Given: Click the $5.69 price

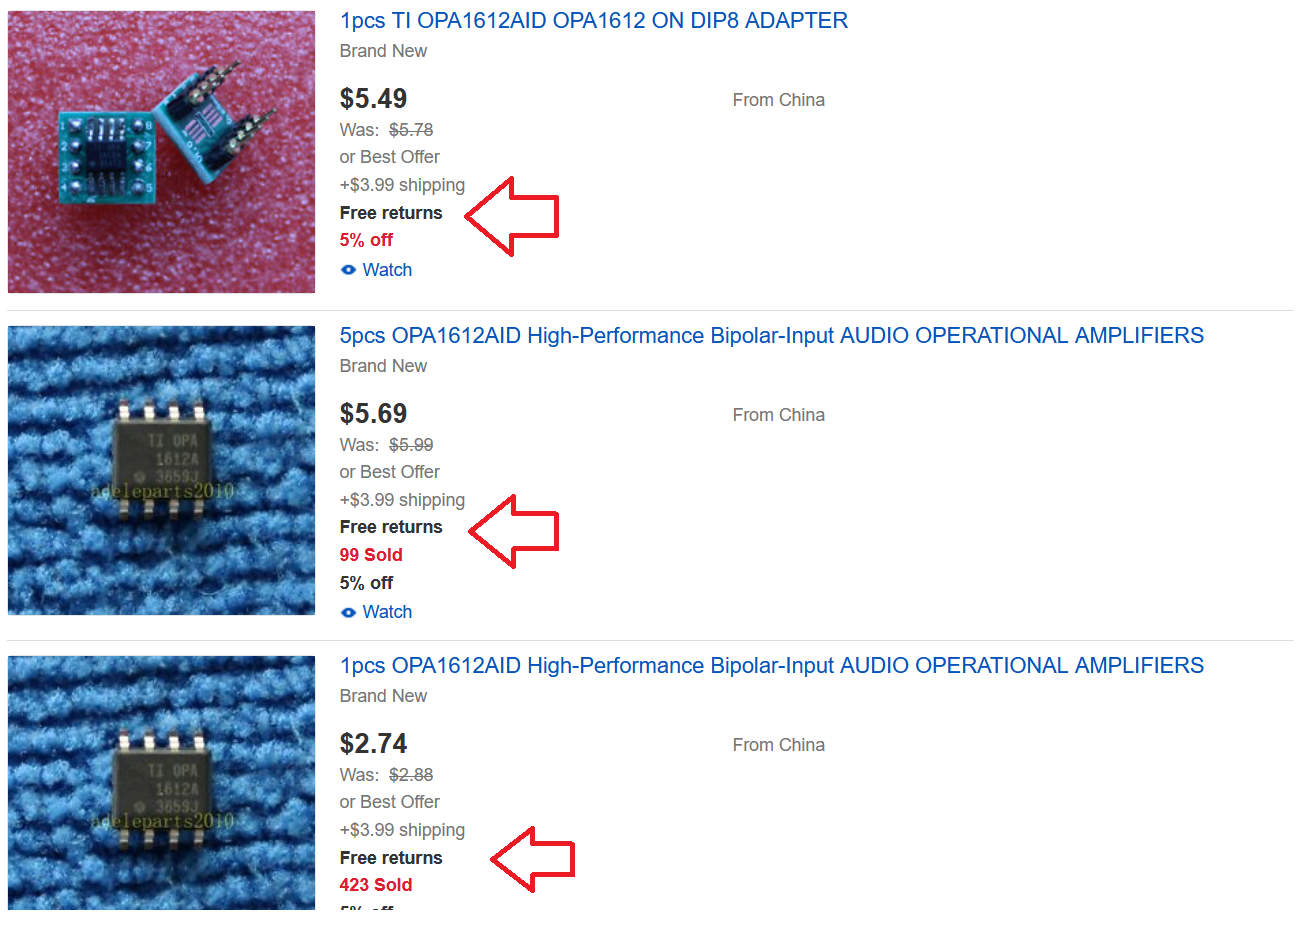Looking at the screenshot, I should tap(373, 414).
